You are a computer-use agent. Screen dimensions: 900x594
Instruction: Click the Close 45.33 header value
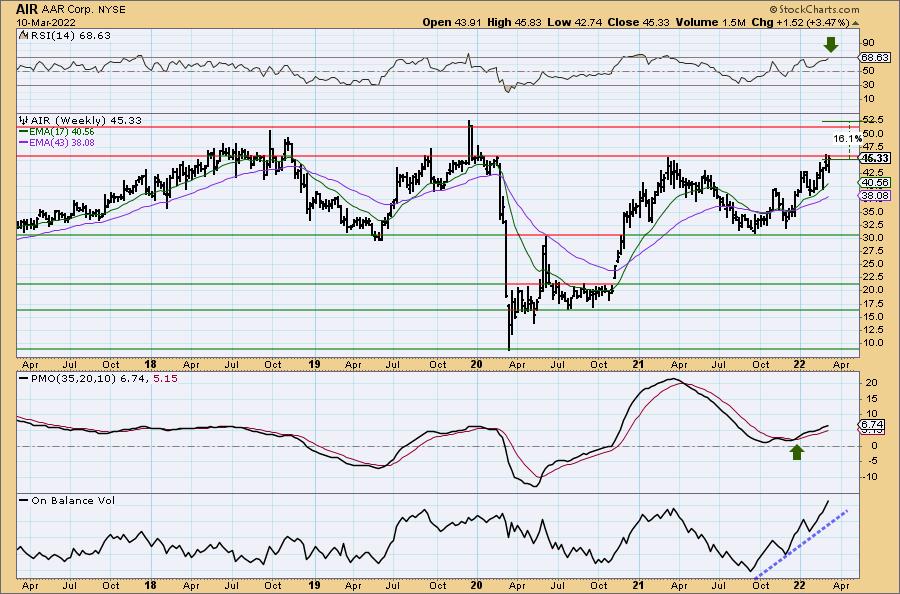(x=639, y=22)
